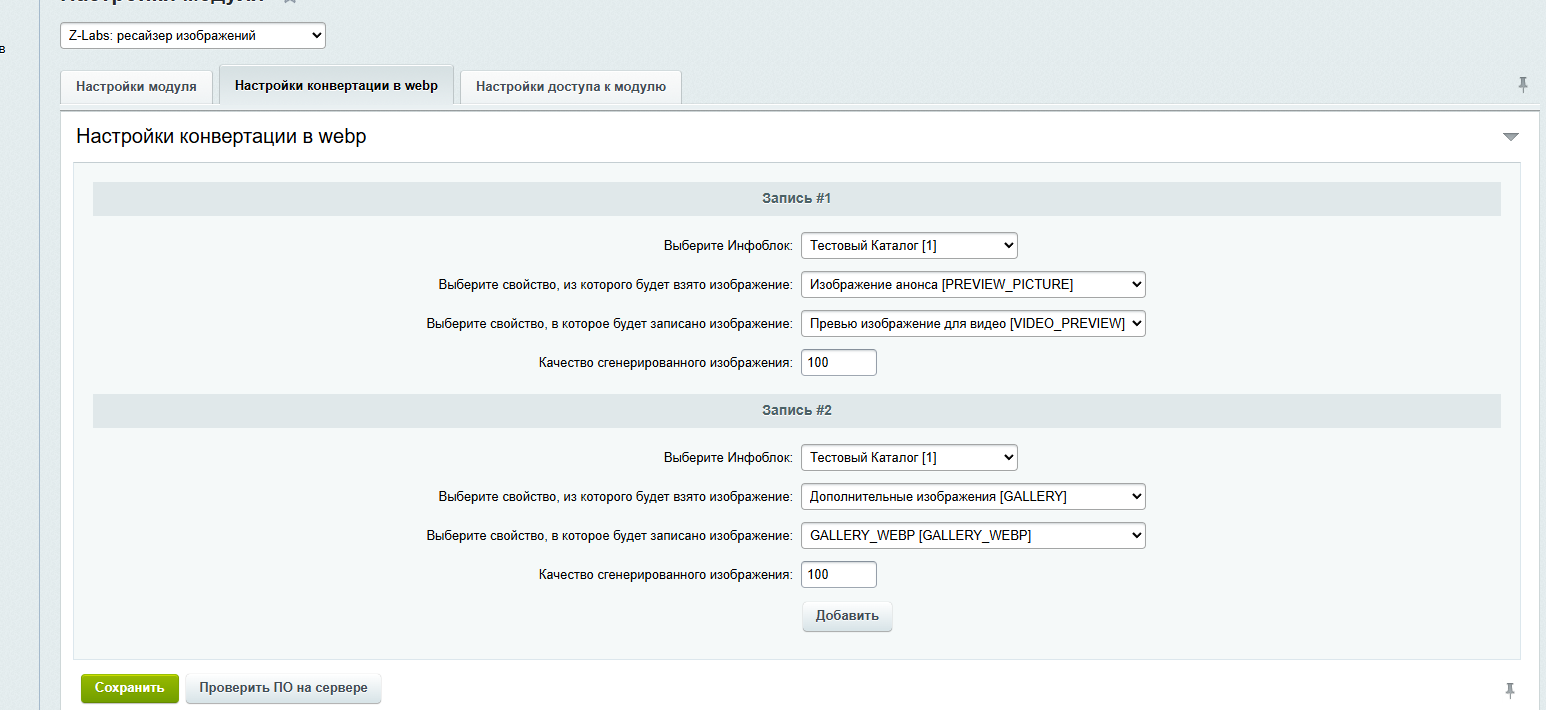Image resolution: width=1546 pixels, height=710 pixels.
Task: Click the pin icon beside the save buttons
Action: [x=1510, y=690]
